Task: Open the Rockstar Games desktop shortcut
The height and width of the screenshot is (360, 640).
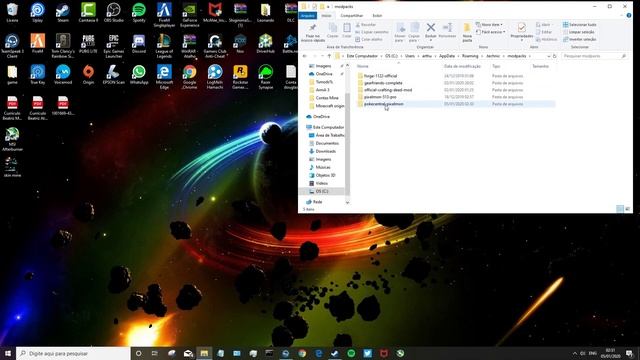Action: click(240, 77)
